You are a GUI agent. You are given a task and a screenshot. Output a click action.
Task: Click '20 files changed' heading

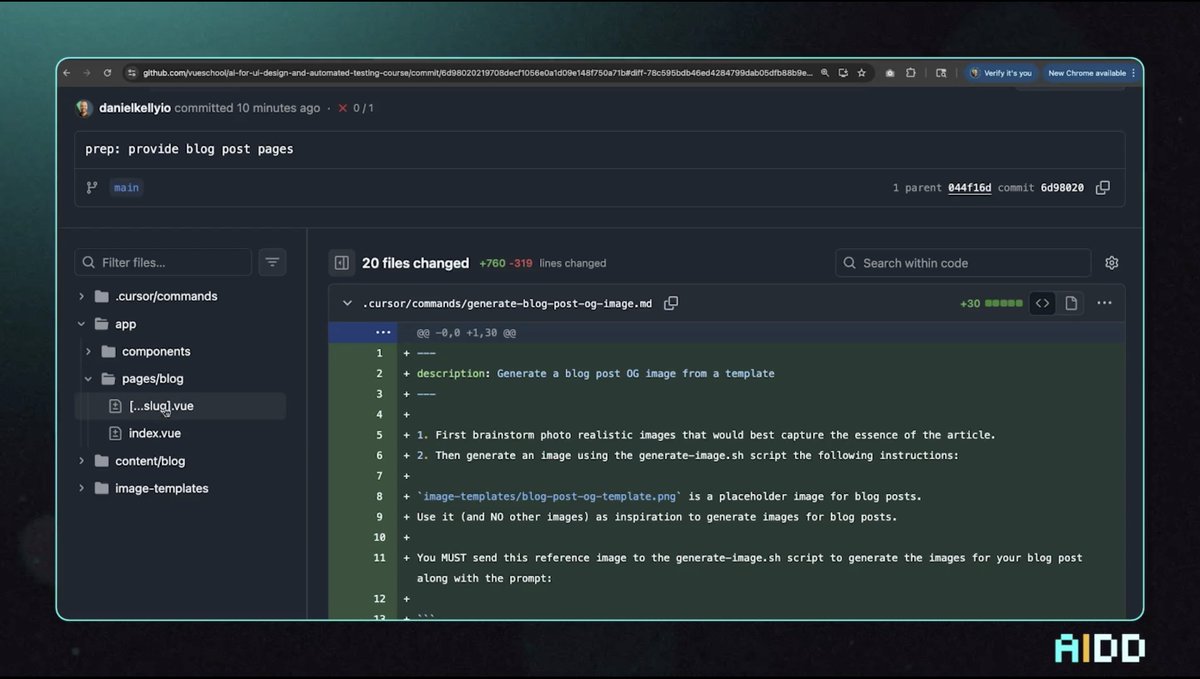(x=415, y=263)
